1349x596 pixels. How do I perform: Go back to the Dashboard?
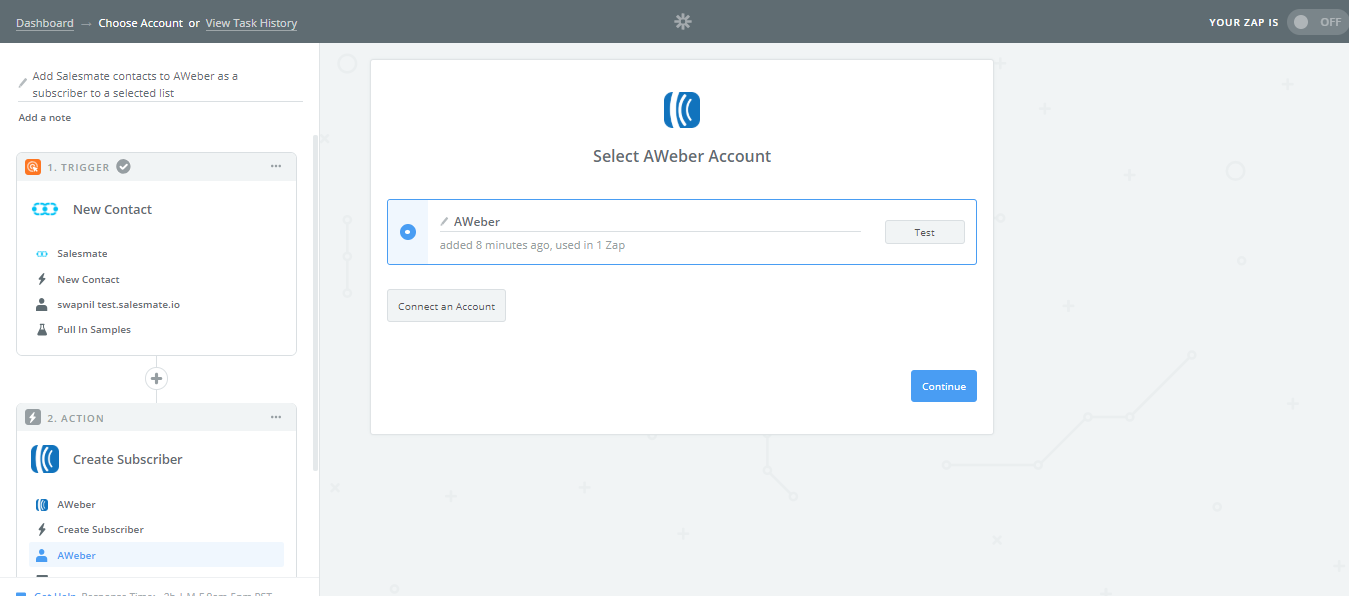point(44,22)
